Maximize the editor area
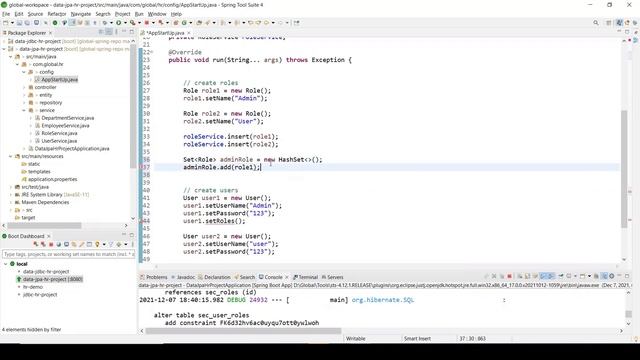The width and height of the screenshot is (640, 360). point(627,31)
